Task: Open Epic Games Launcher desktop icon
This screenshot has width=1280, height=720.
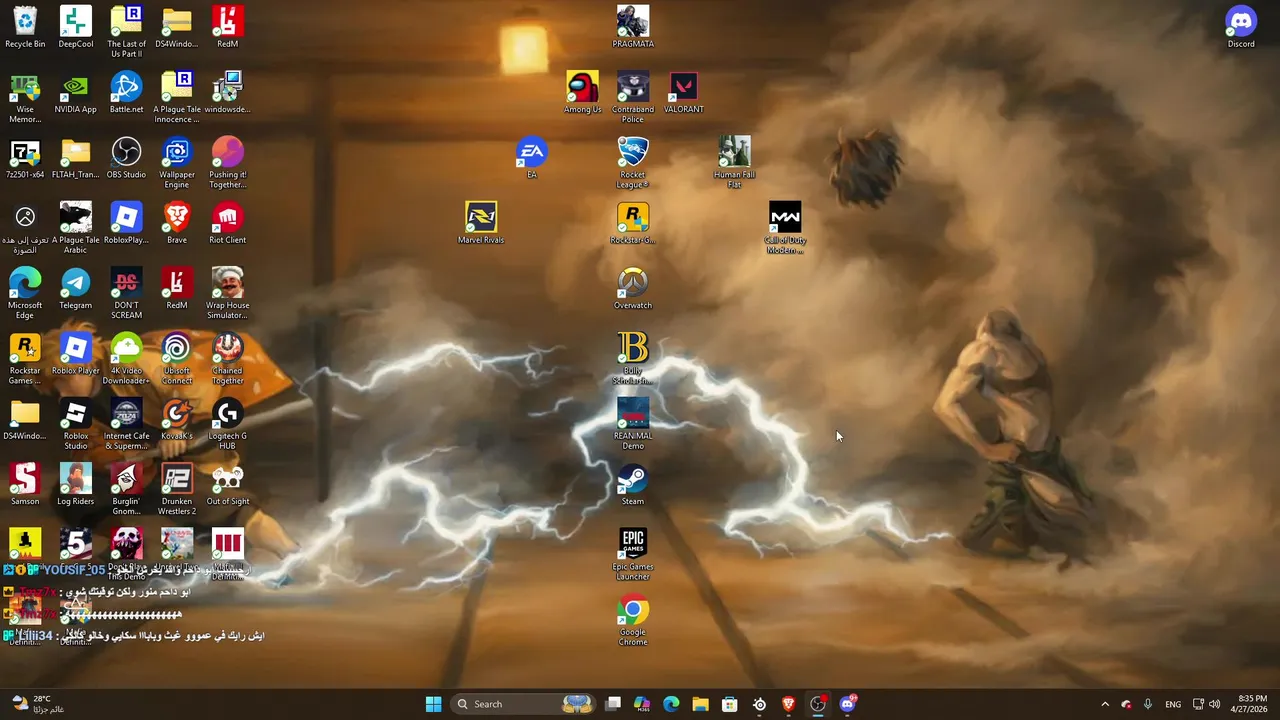Action: tap(633, 555)
